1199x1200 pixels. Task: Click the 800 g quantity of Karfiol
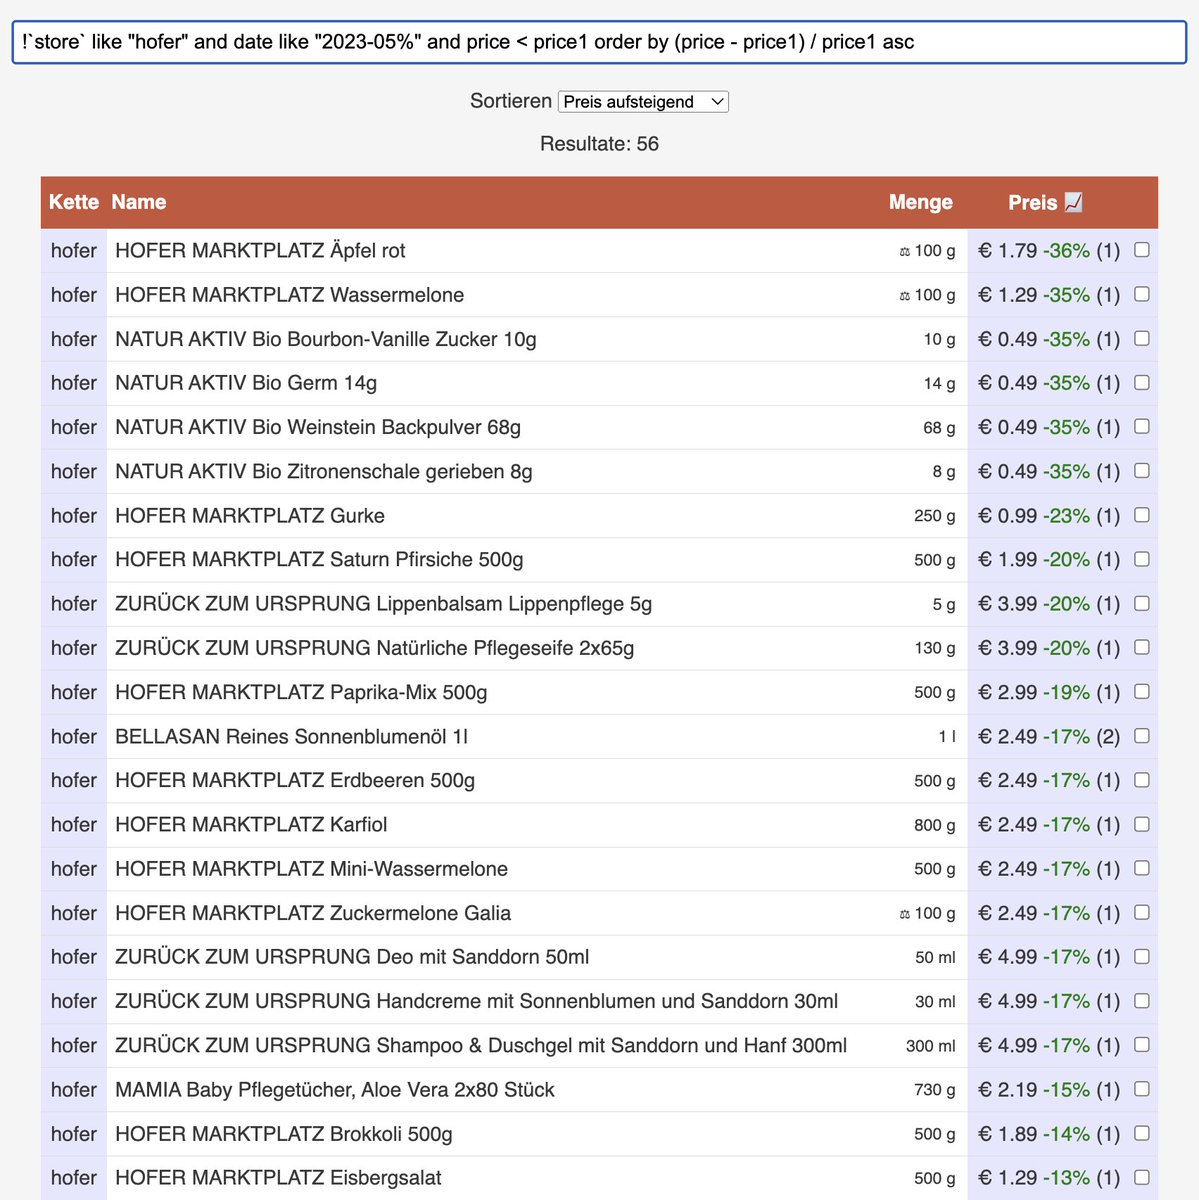tap(934, 825)
